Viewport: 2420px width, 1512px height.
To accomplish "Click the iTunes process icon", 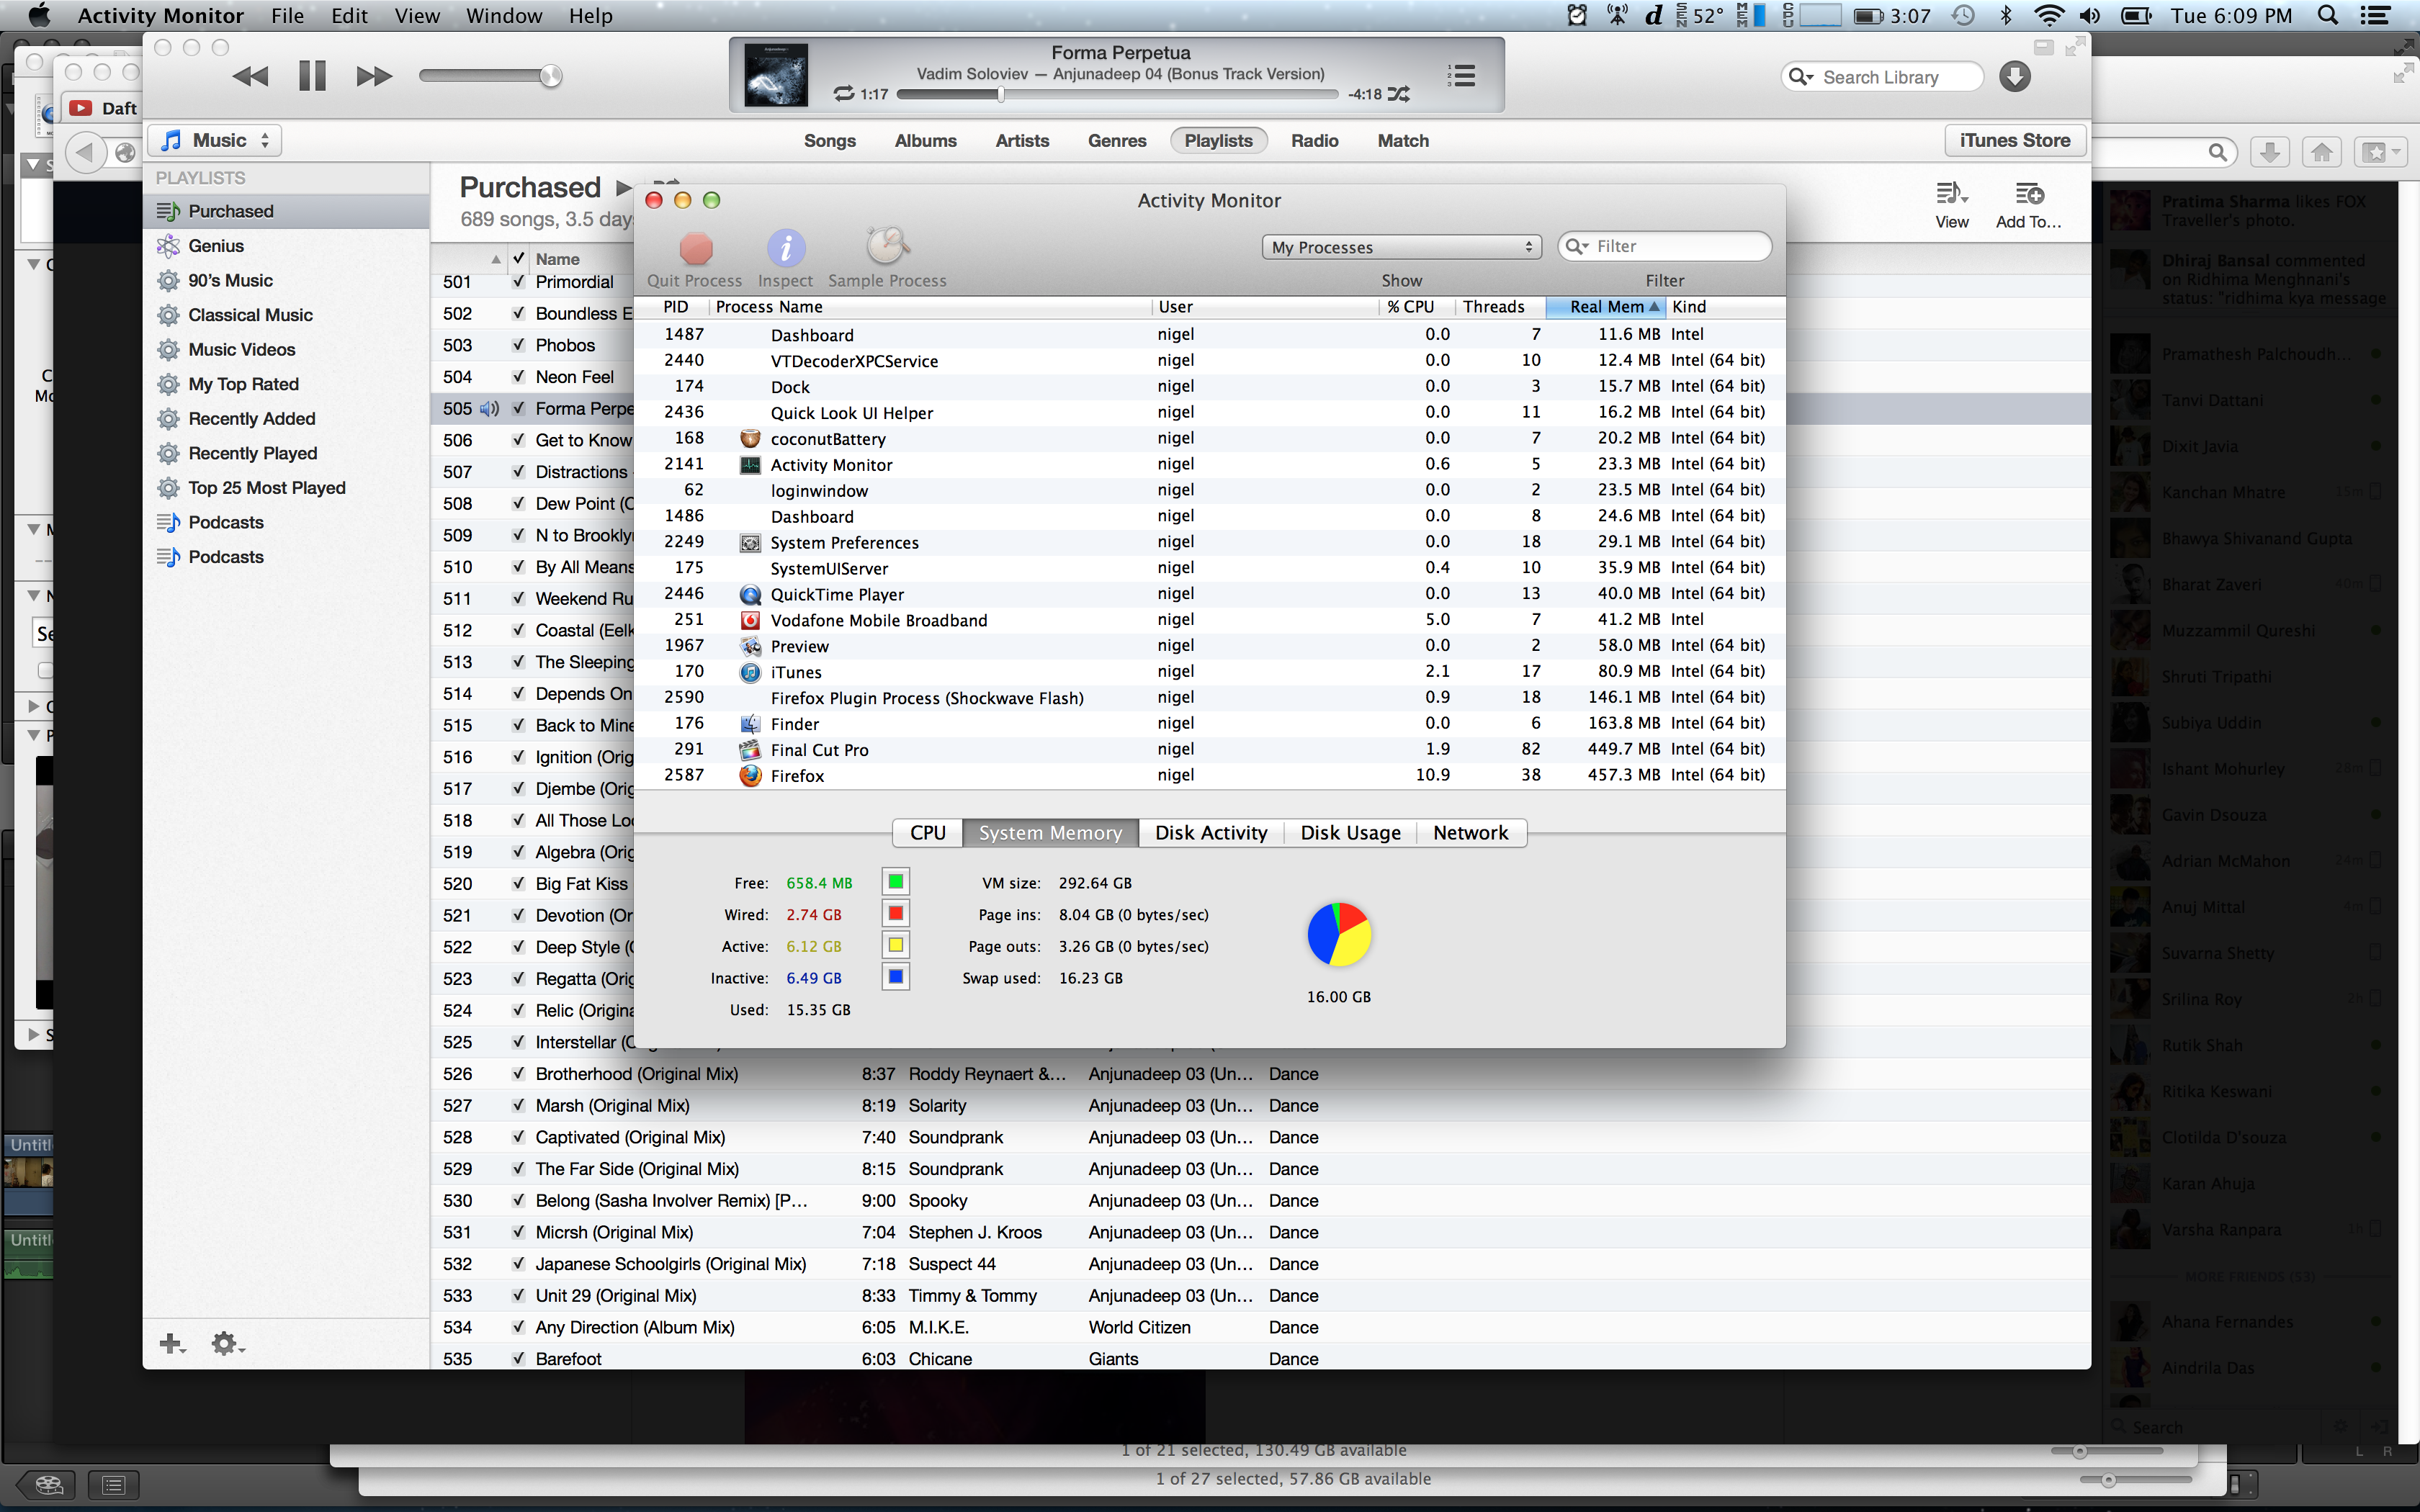I will pyautogui.click(x=750, y=672).
